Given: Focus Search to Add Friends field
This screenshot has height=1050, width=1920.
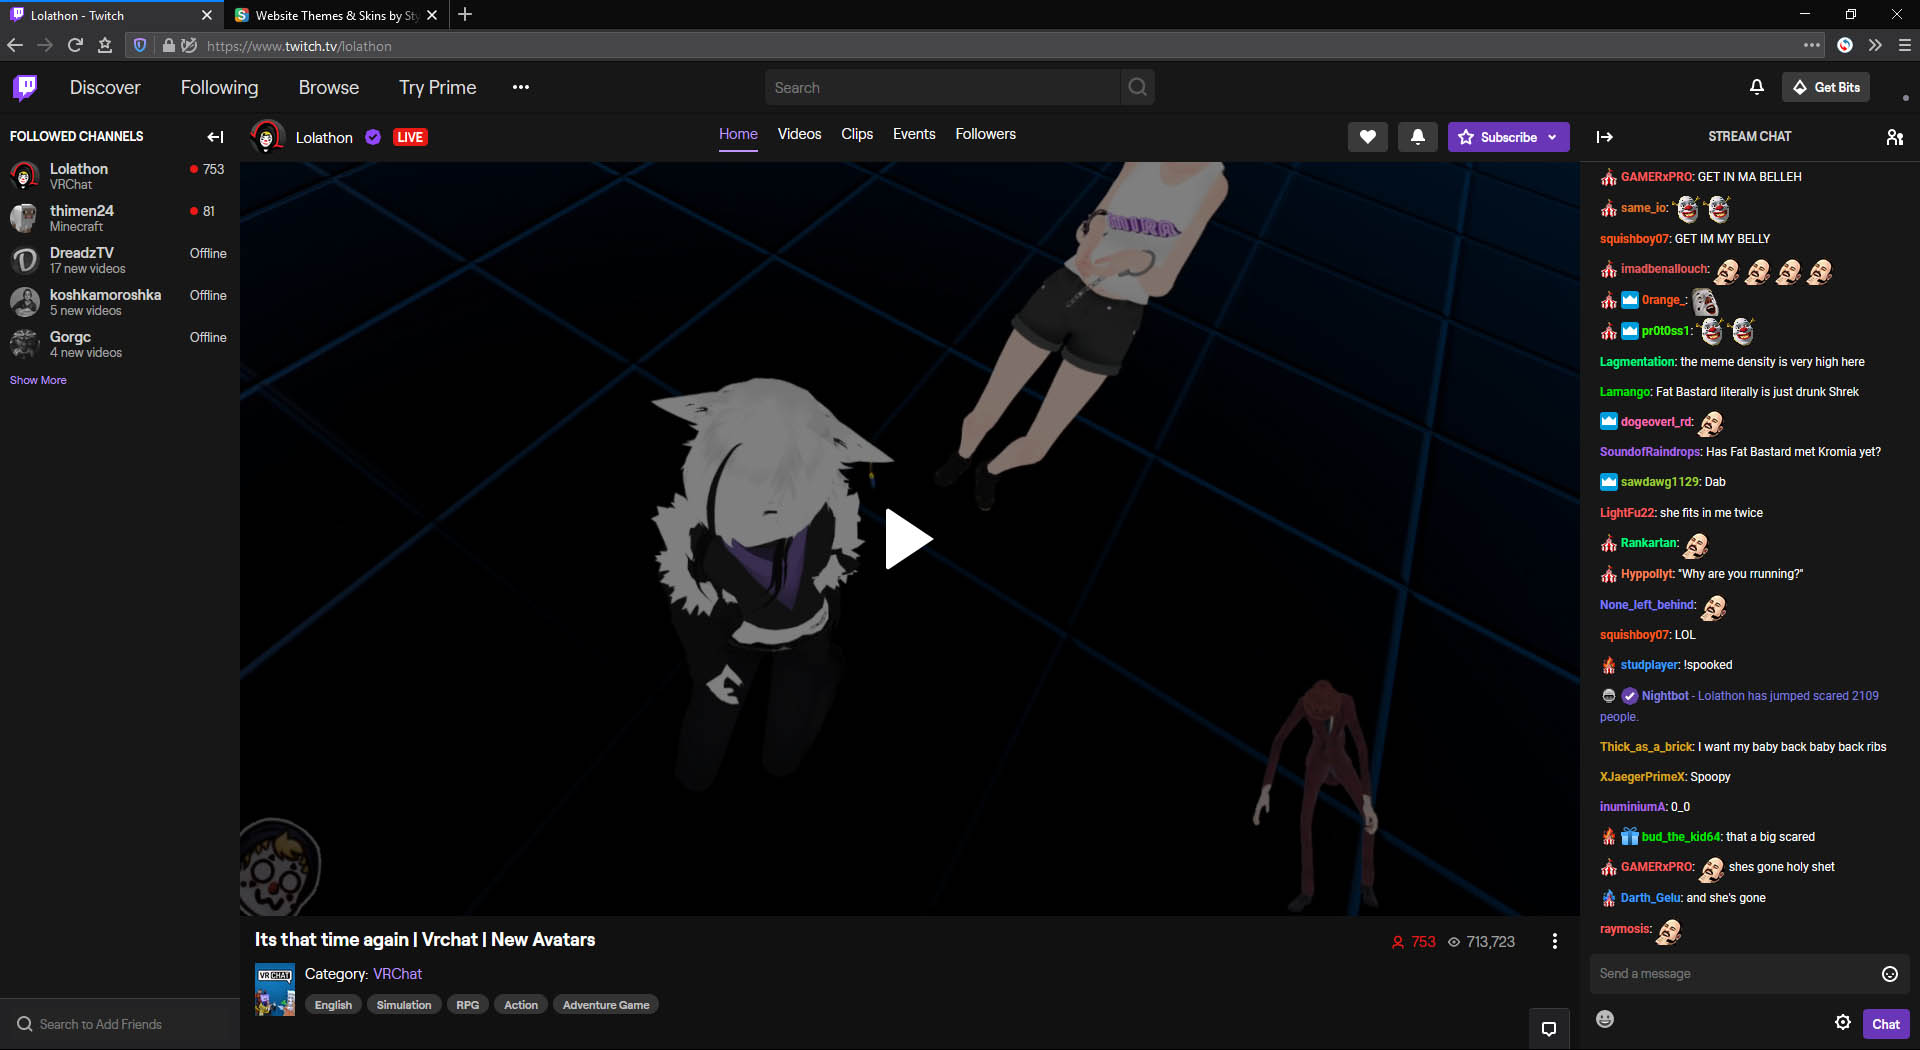Looking at the screenshot, I should click(120, 1024).
